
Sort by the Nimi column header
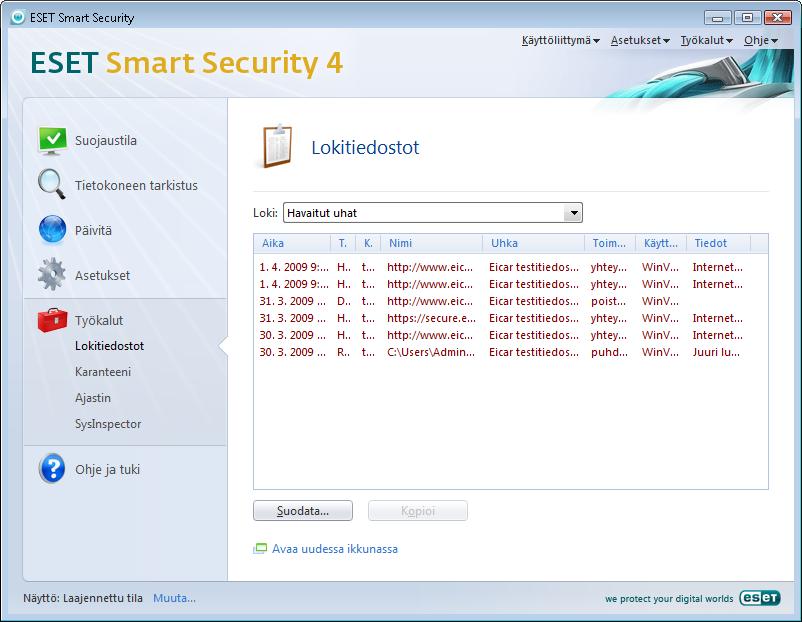(431, 243)
